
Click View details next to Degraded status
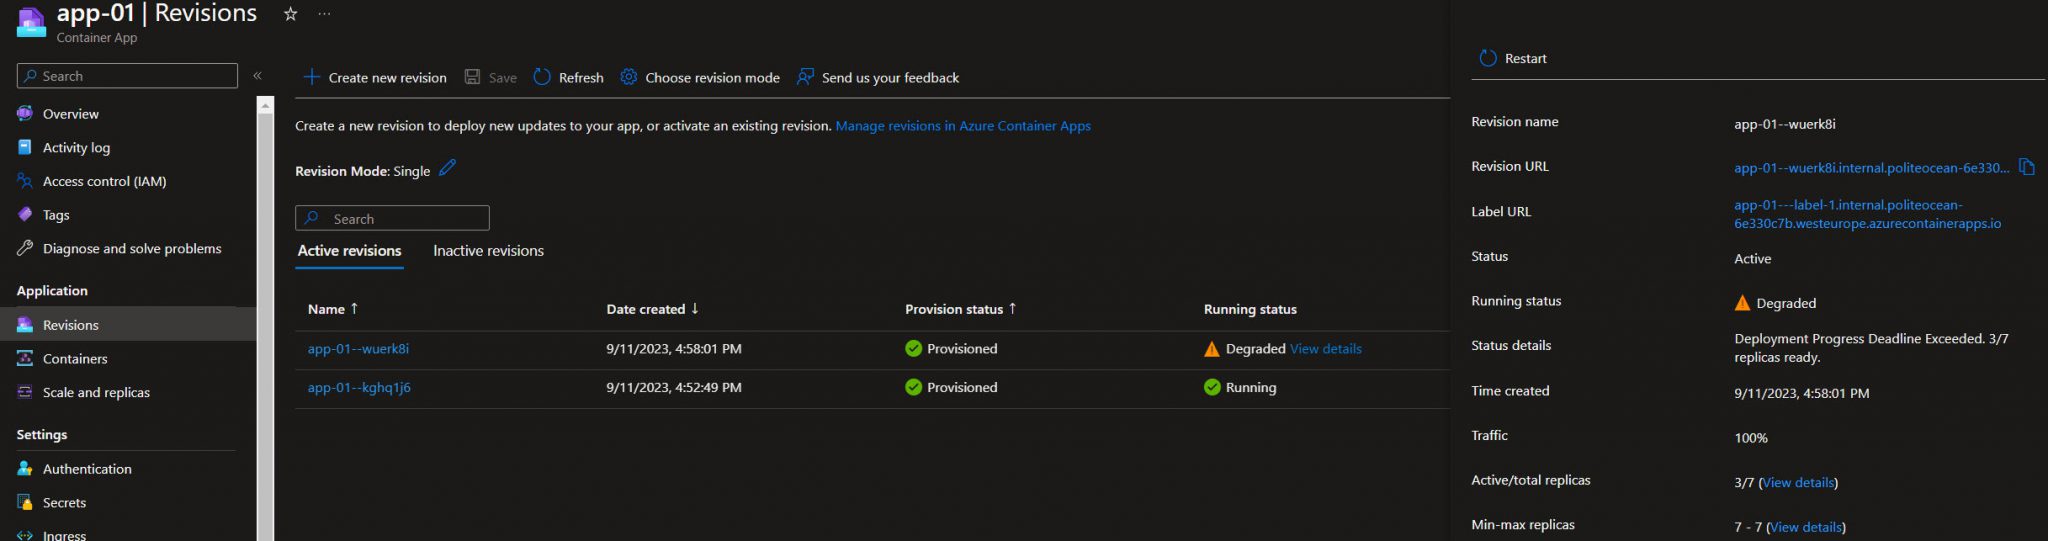click(x=1325, y=349)
